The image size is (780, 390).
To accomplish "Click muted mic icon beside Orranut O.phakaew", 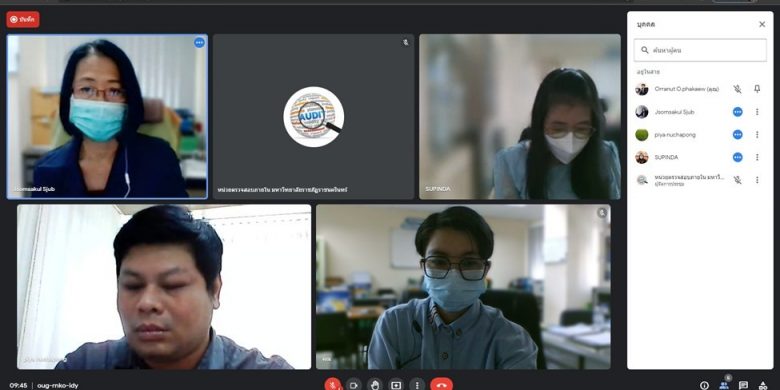I will tap(737, 89).
